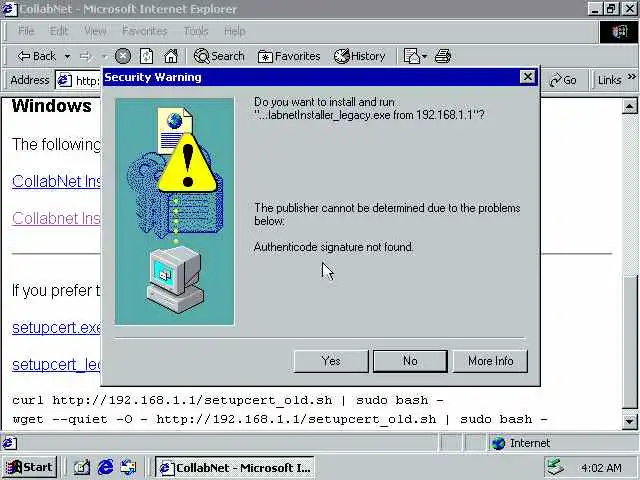
Task: Click the Show Desktop quick launch icon
Action: [81, 467]
